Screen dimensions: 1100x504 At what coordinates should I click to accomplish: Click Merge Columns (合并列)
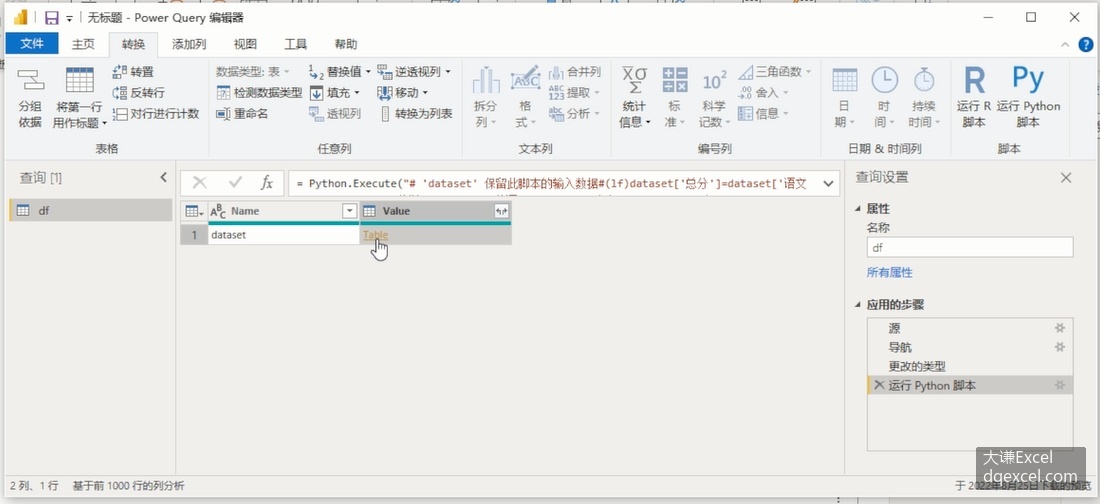tap(575, 72)
